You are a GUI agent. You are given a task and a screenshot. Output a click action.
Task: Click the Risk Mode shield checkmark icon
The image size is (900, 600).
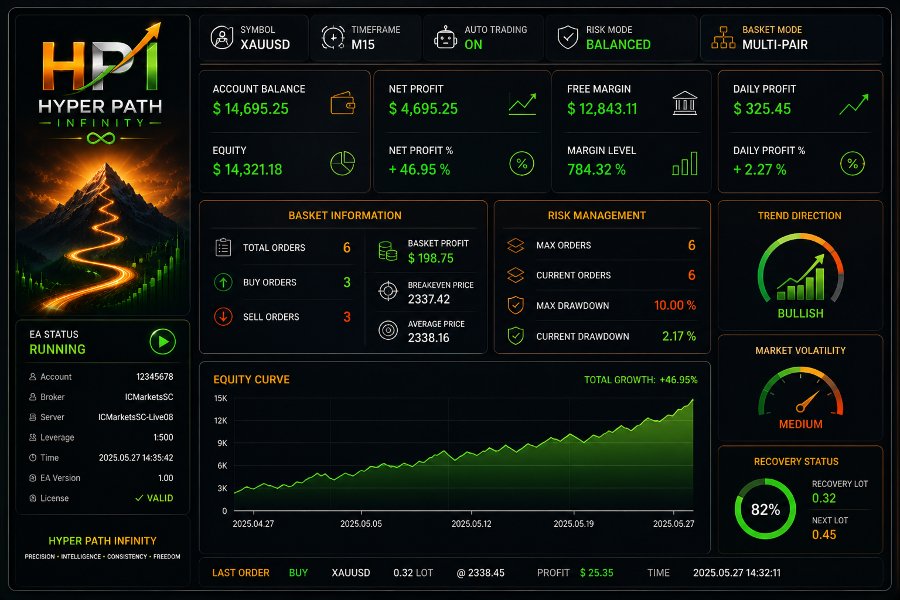(568, 38)
